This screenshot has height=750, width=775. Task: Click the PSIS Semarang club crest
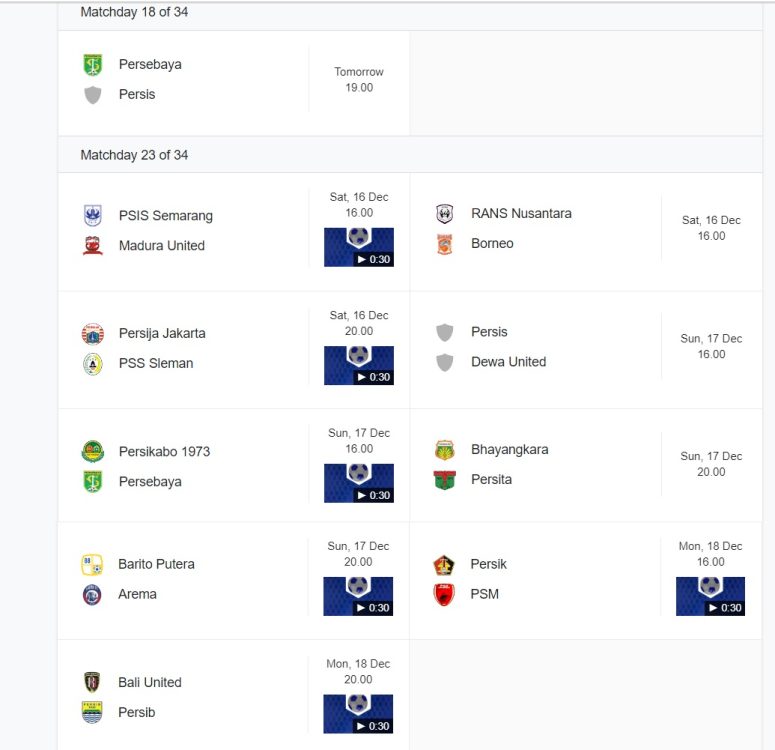click(x=92, y=216)
